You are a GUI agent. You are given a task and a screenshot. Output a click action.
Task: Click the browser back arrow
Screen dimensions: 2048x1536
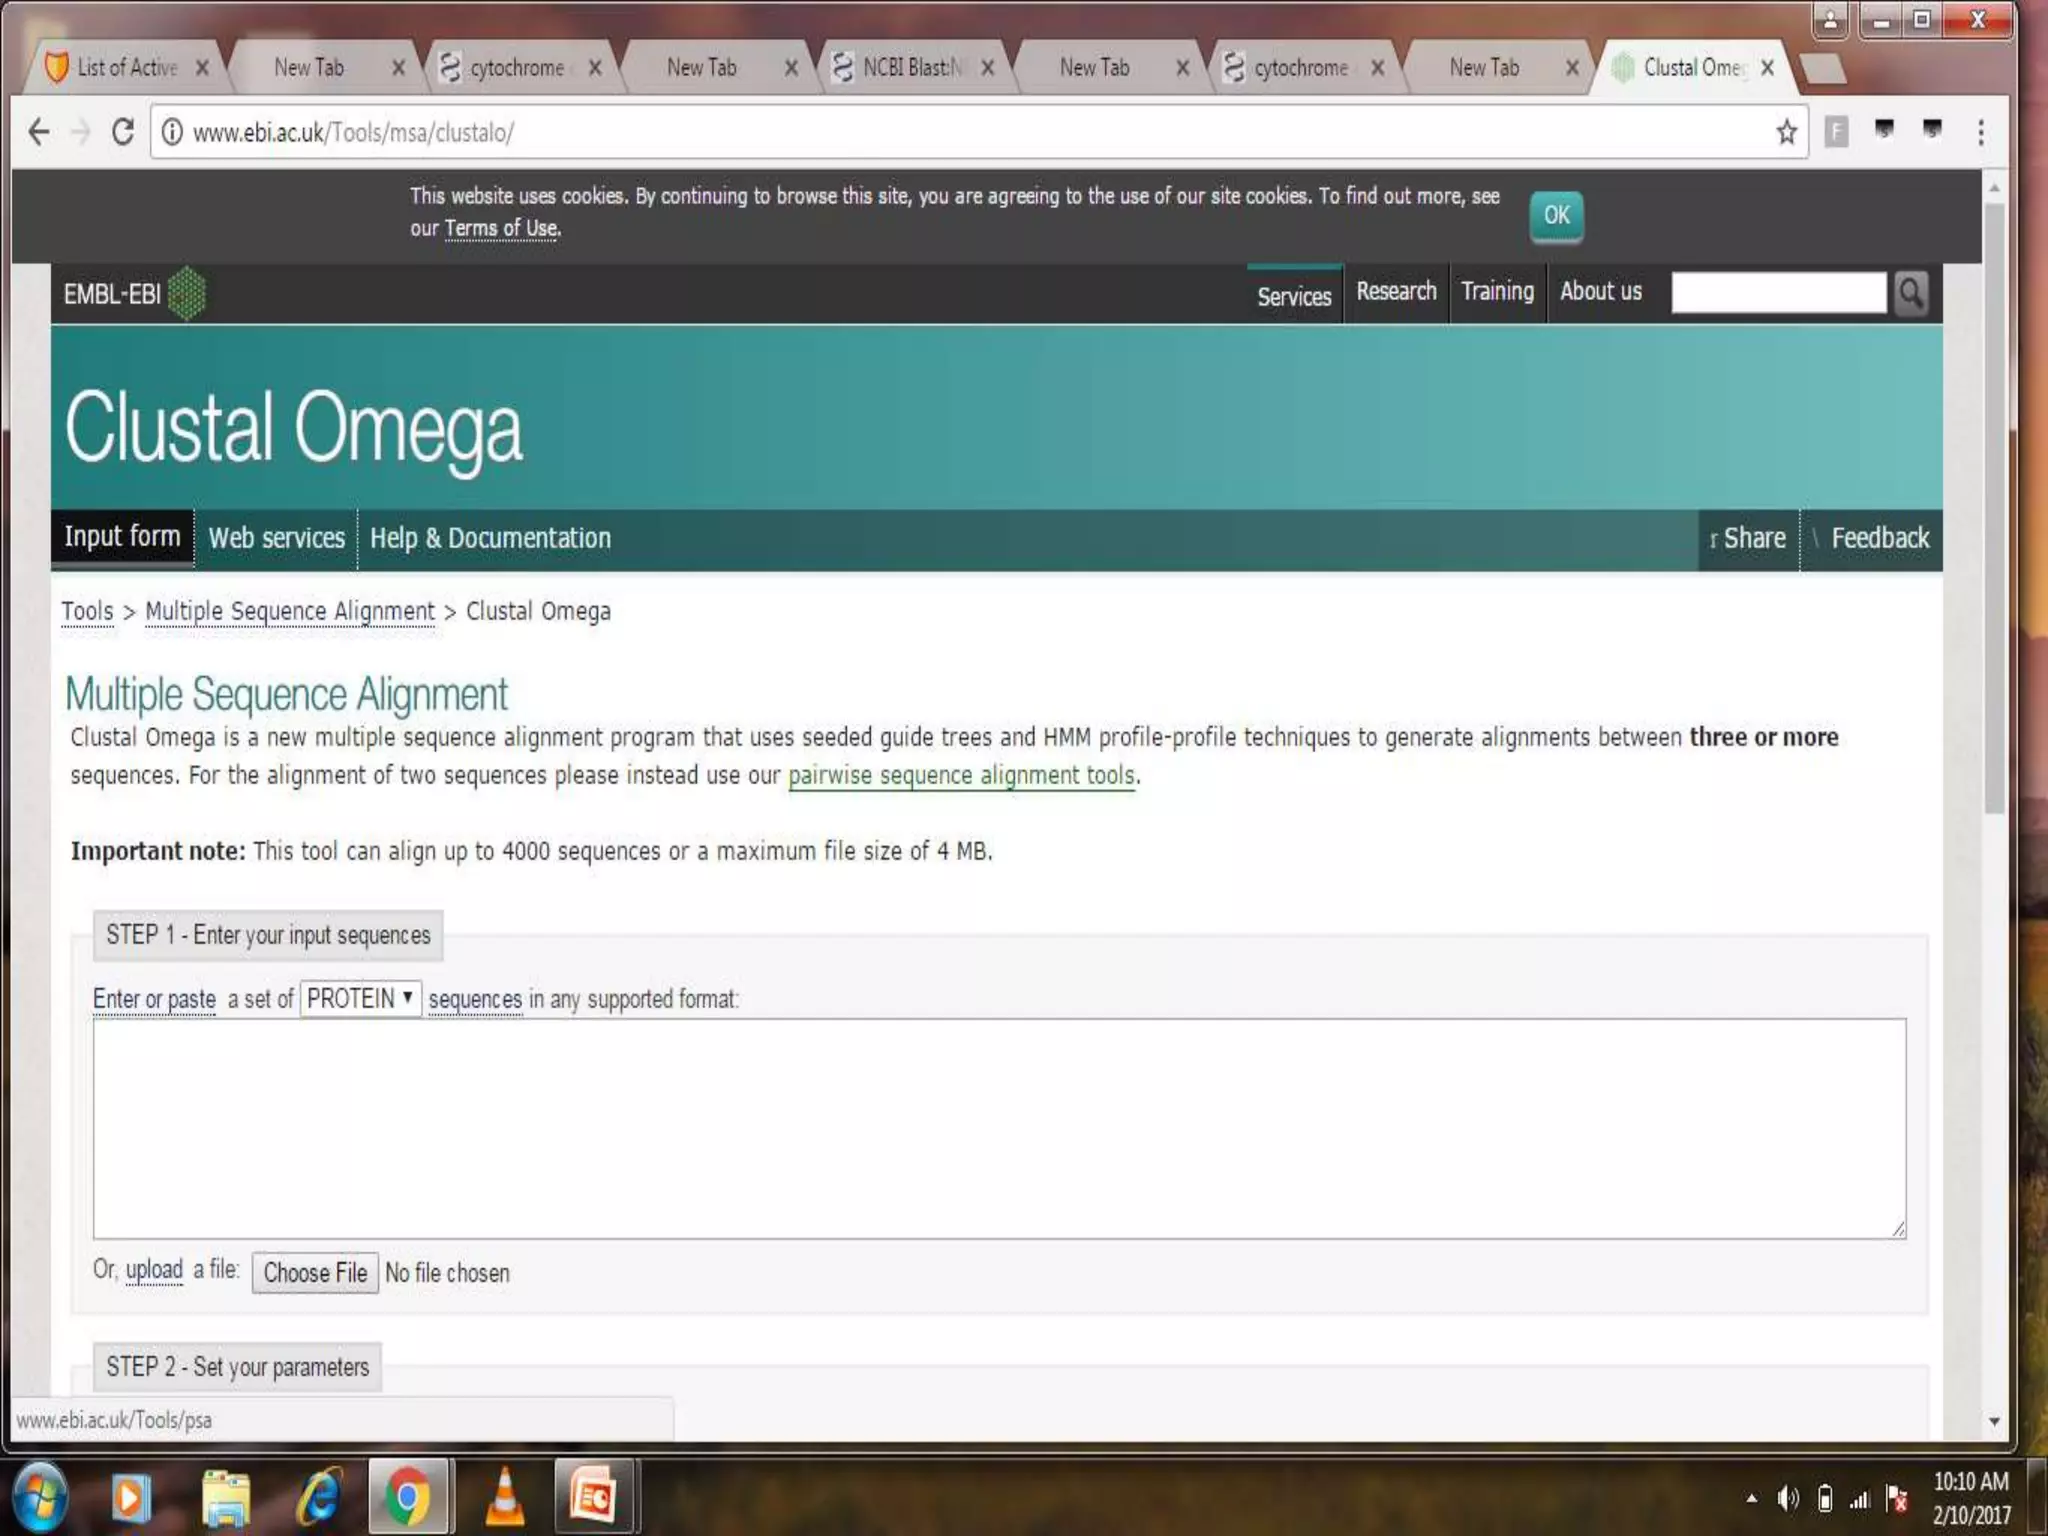click(x=39, y=132)
